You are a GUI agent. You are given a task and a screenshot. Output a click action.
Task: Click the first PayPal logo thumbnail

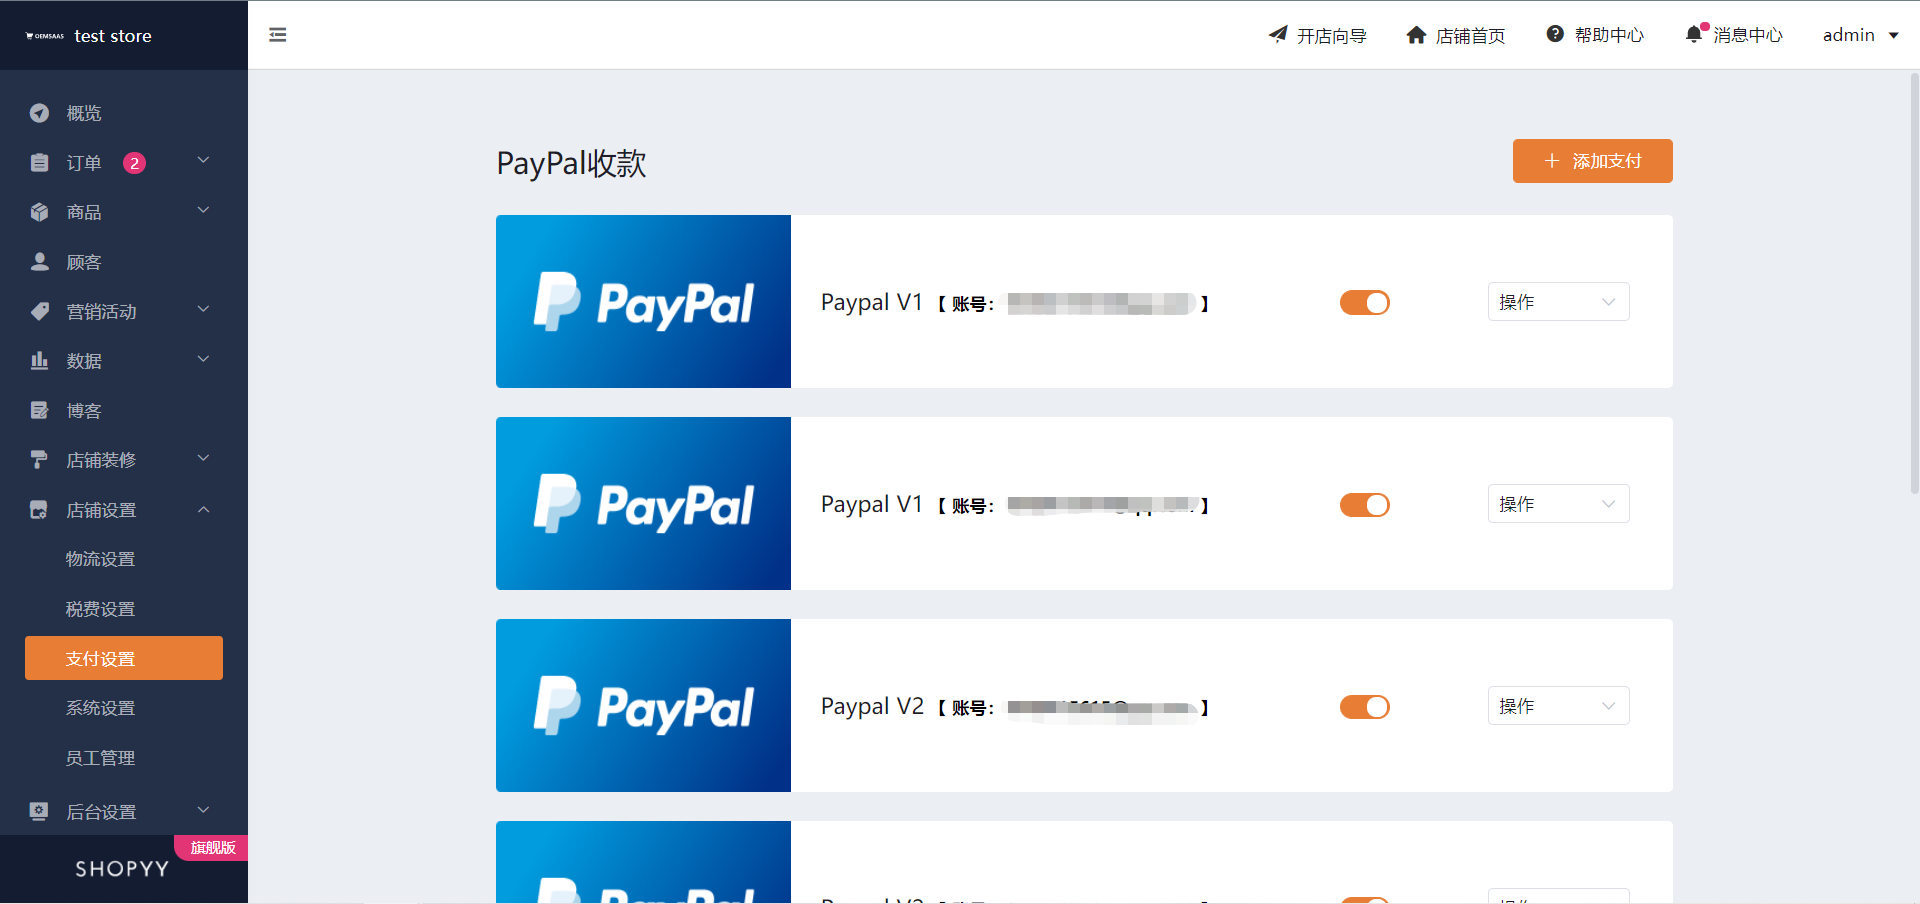coord(643,301)
